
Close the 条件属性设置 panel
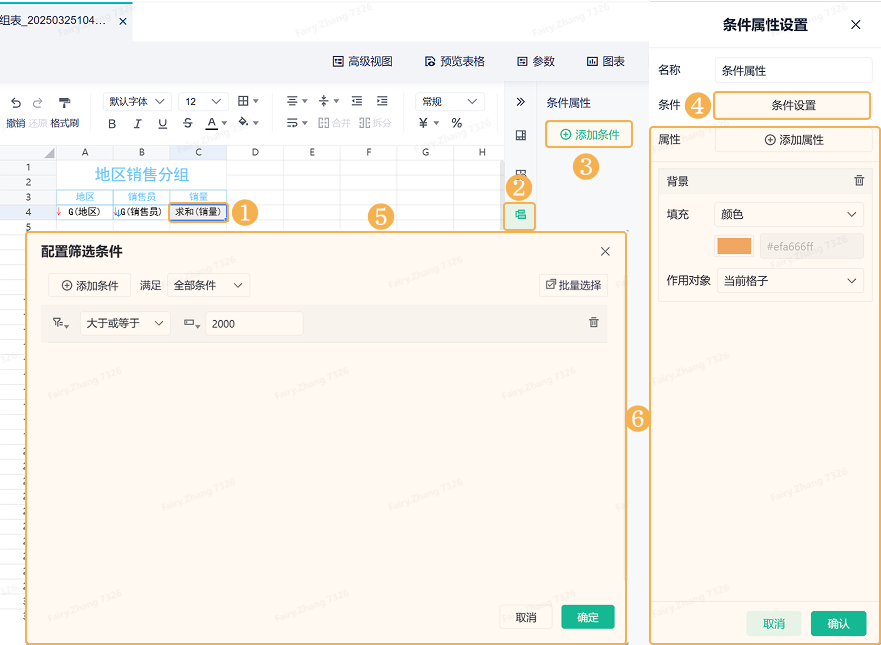[856, 25]
